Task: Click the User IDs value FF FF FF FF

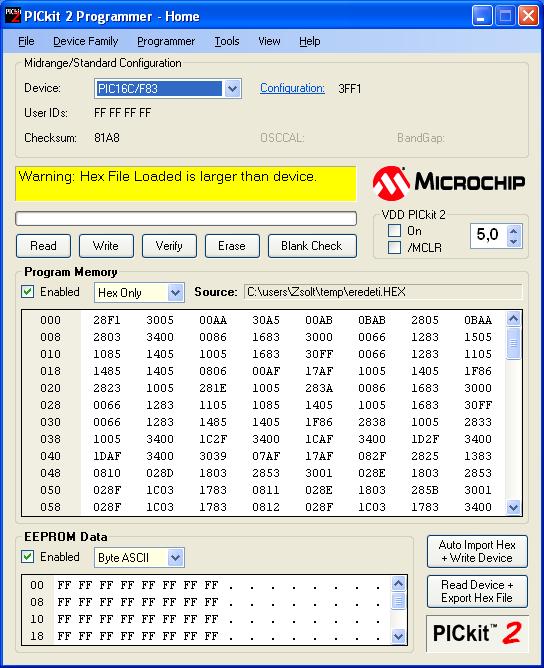Action: 123,113
